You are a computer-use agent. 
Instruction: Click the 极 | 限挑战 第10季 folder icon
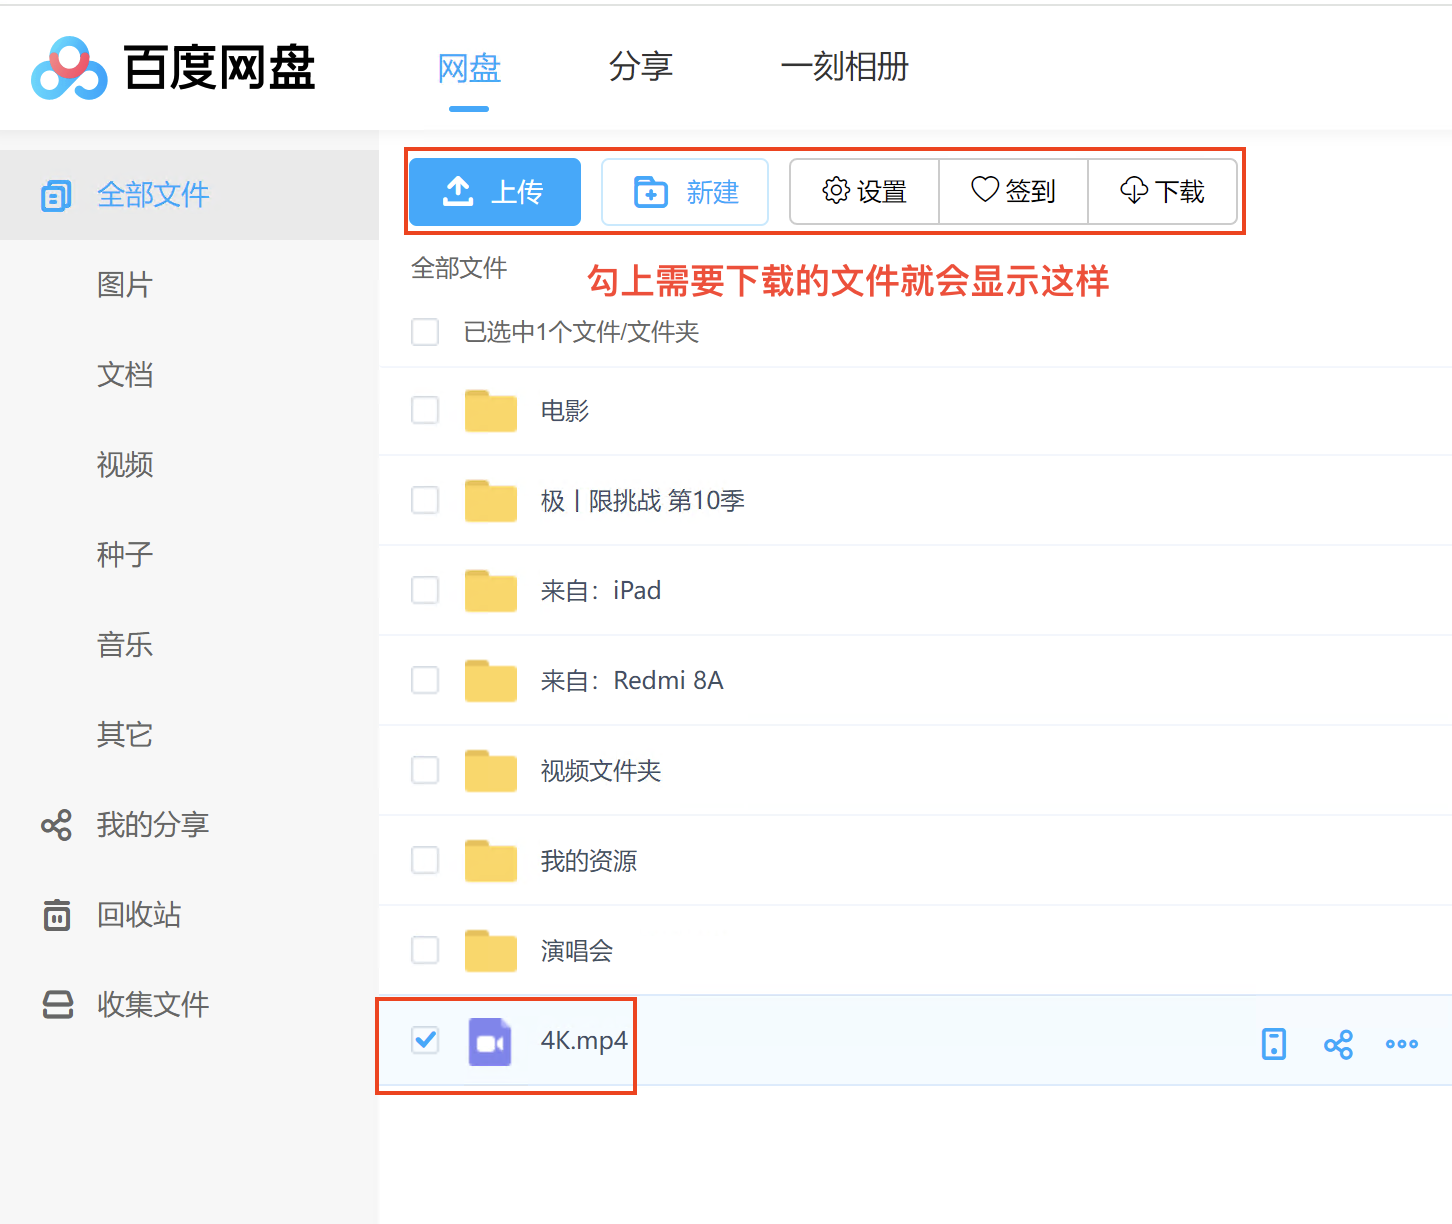491,500
